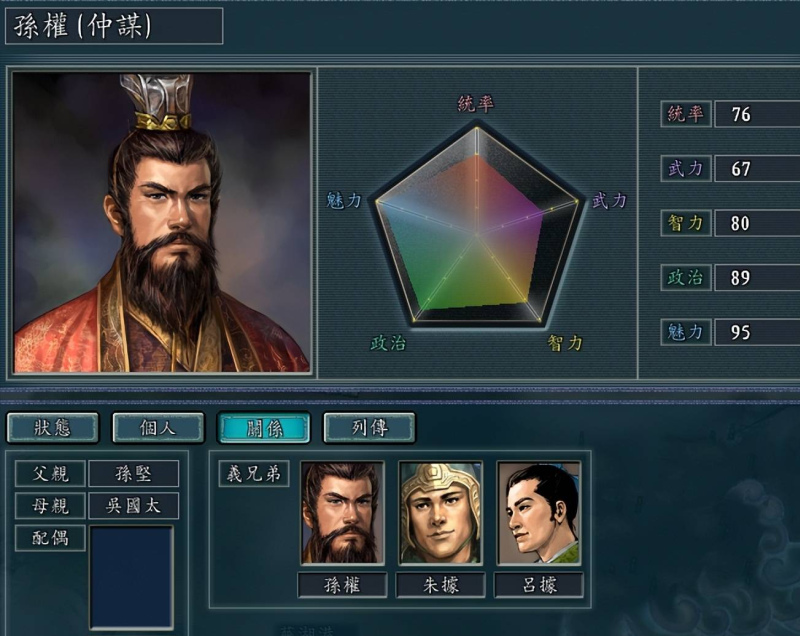Screen dimensions: 800x636
Task: Click the 武力 stat label icon
Action: (x=686, y=168)
